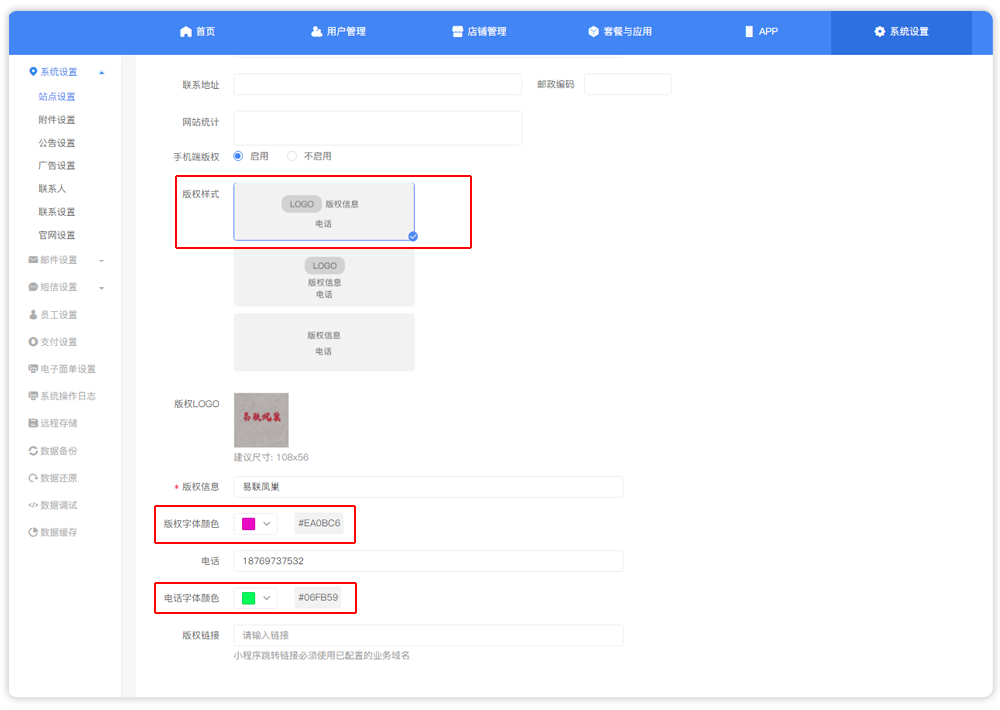Go to 联系人 in the sidebar

(52, 189)
